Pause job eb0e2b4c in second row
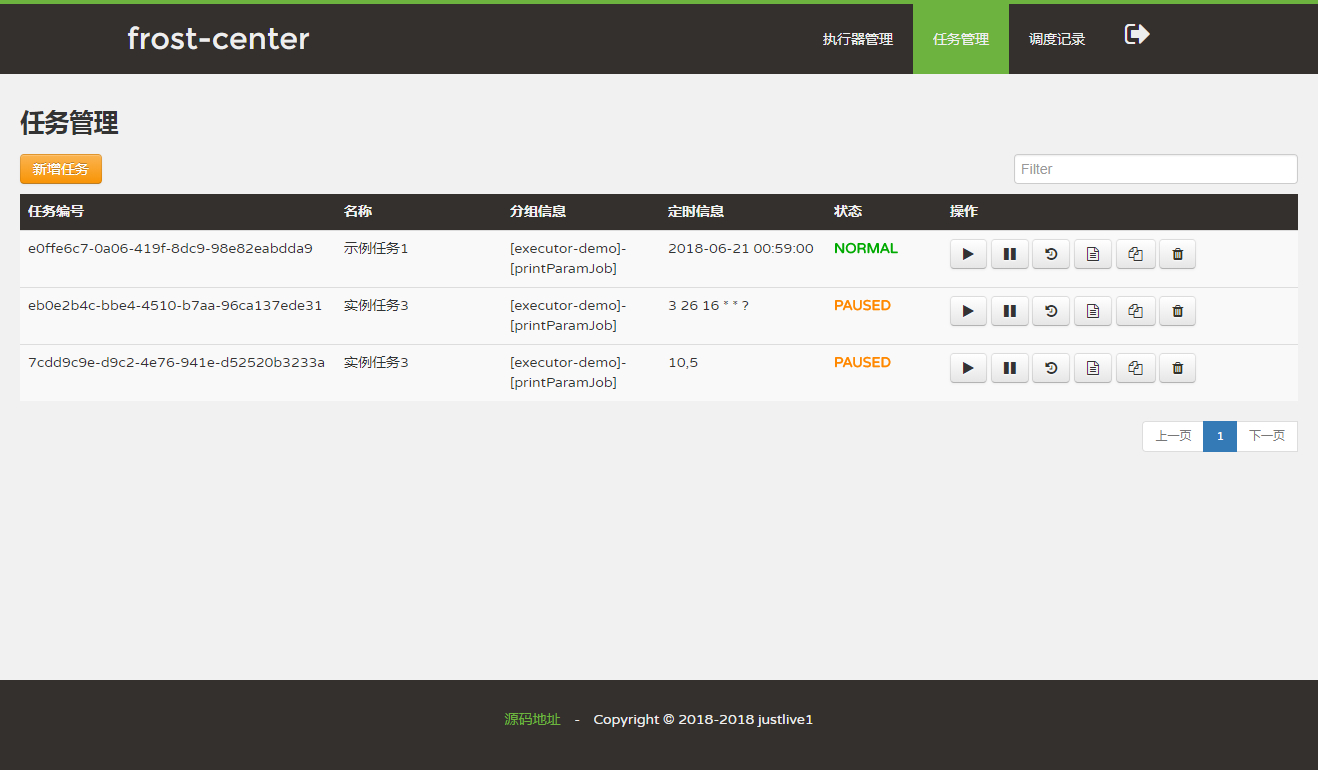Viewport: 1318px width, 770px height. tap(1009, 312)
